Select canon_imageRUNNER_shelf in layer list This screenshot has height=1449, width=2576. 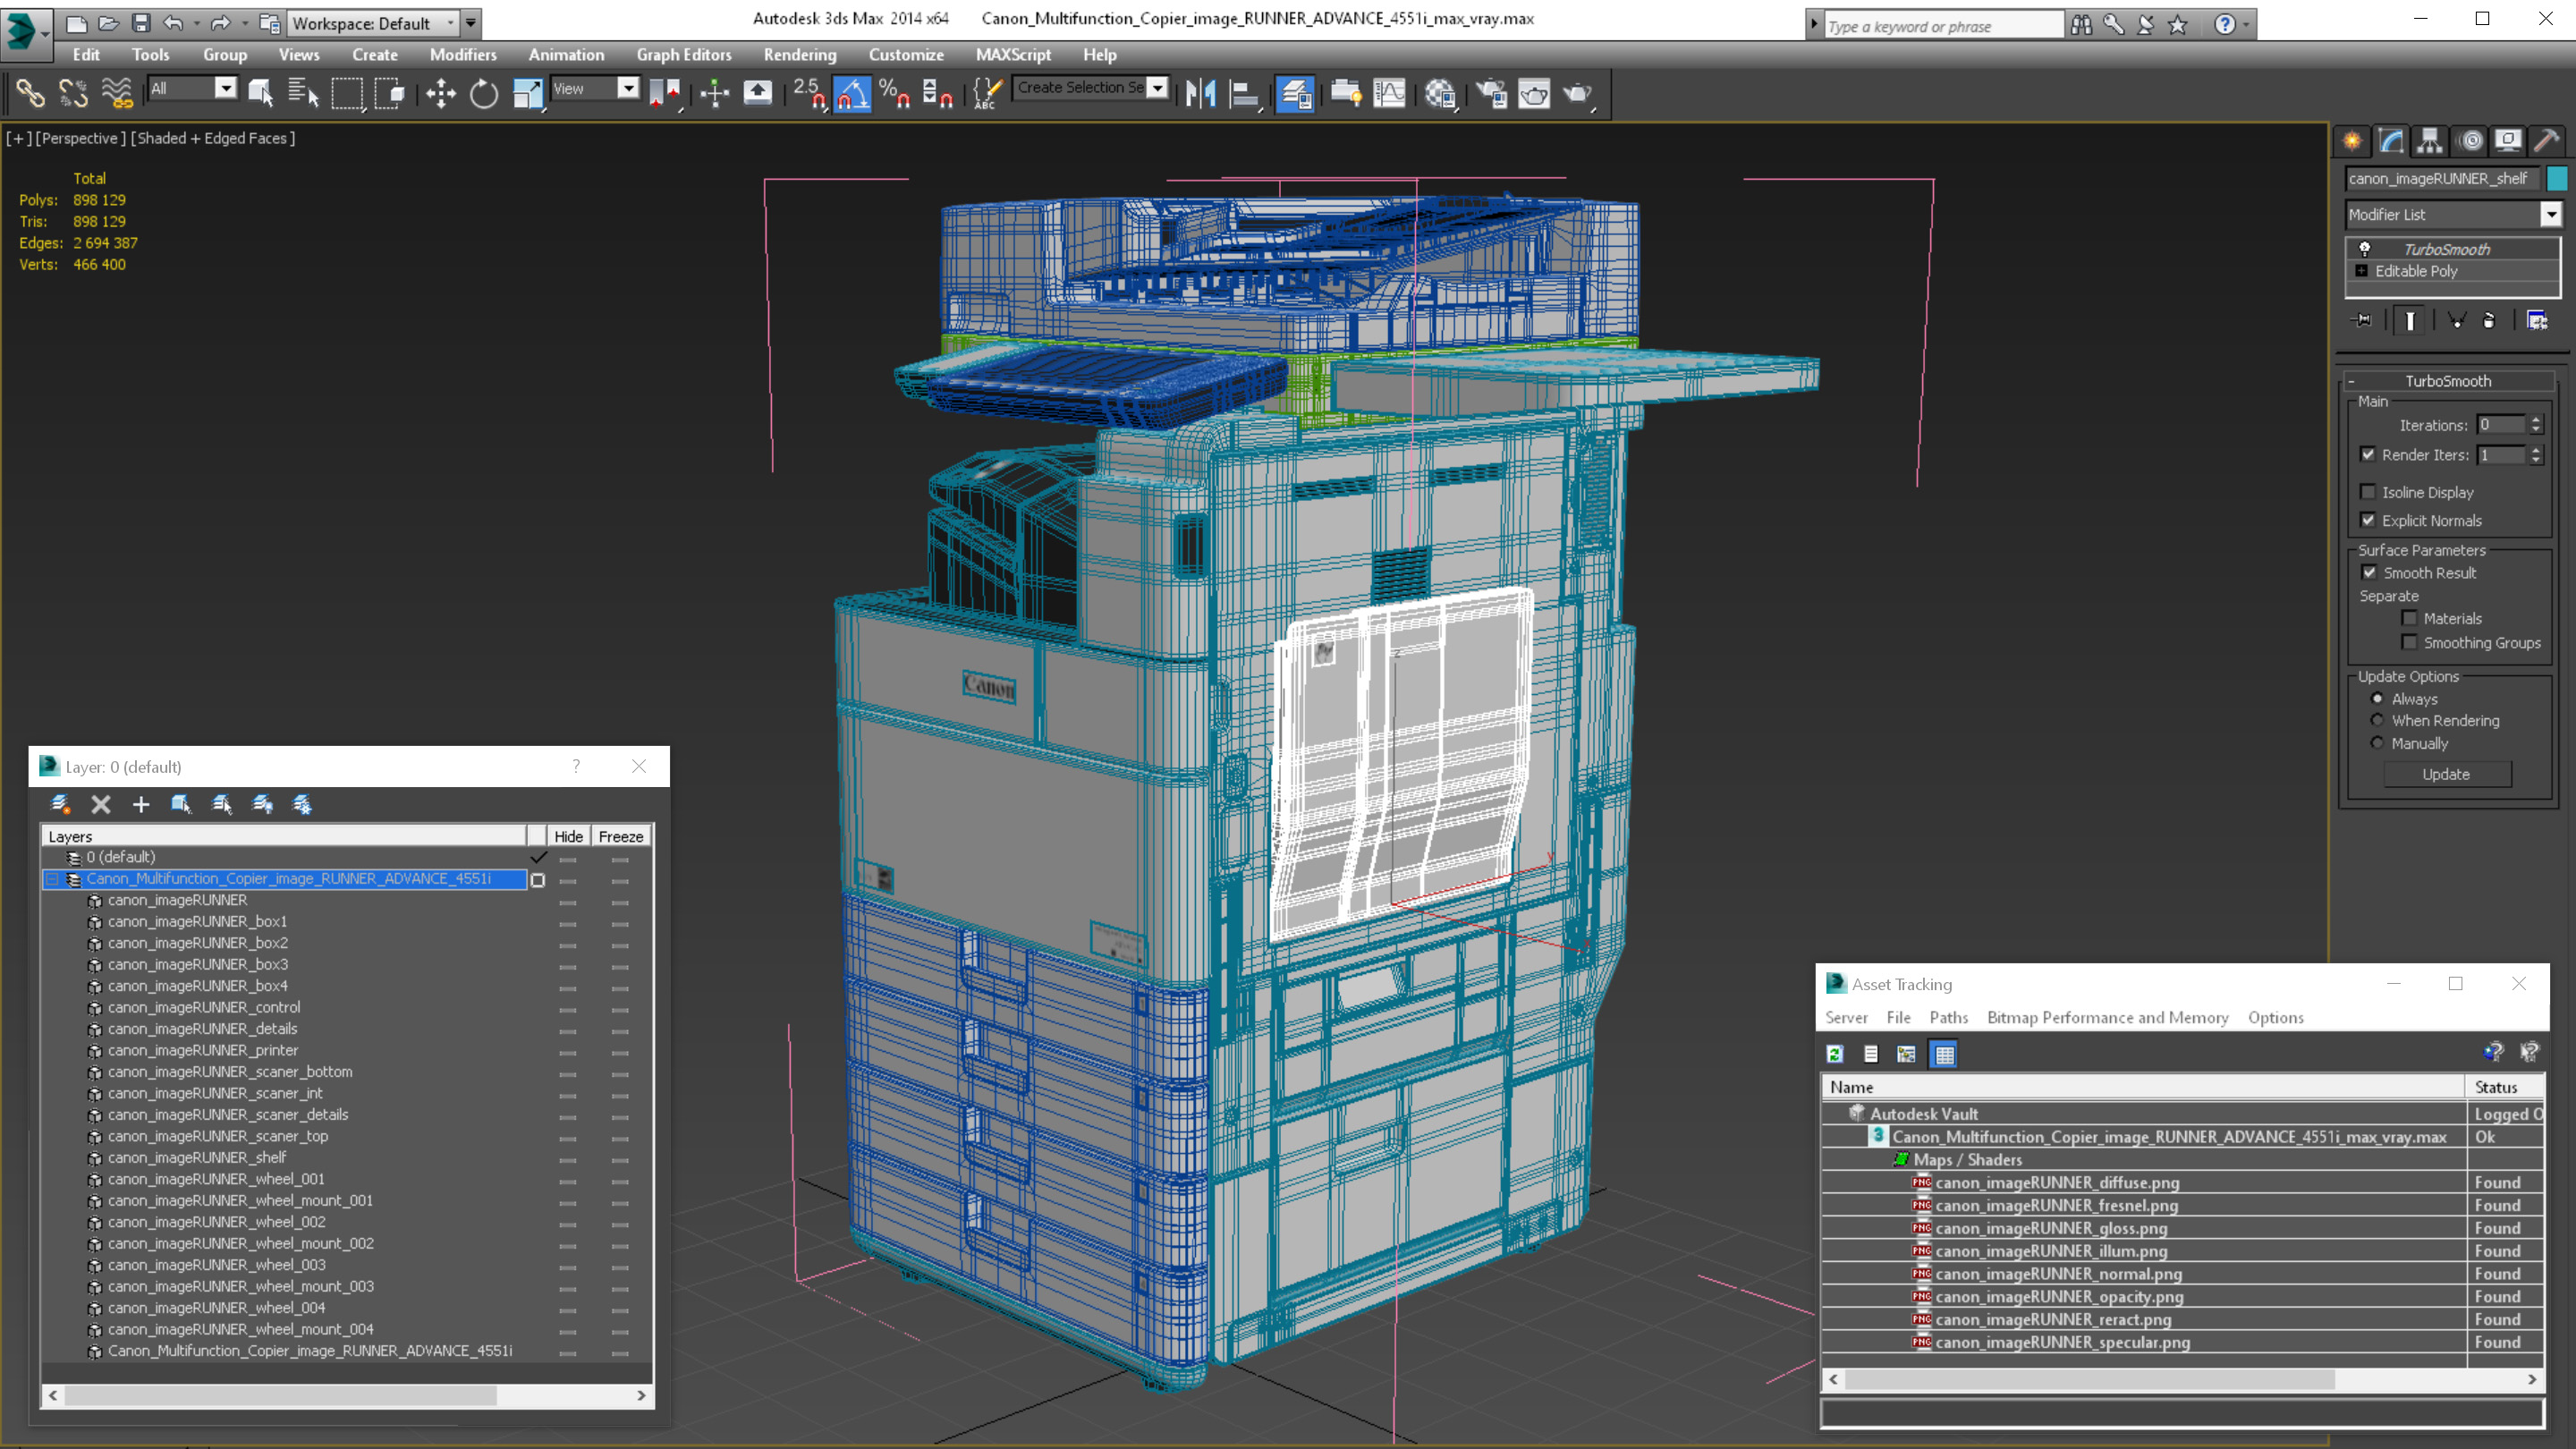pyautogui.click(x=196, y=1157)
